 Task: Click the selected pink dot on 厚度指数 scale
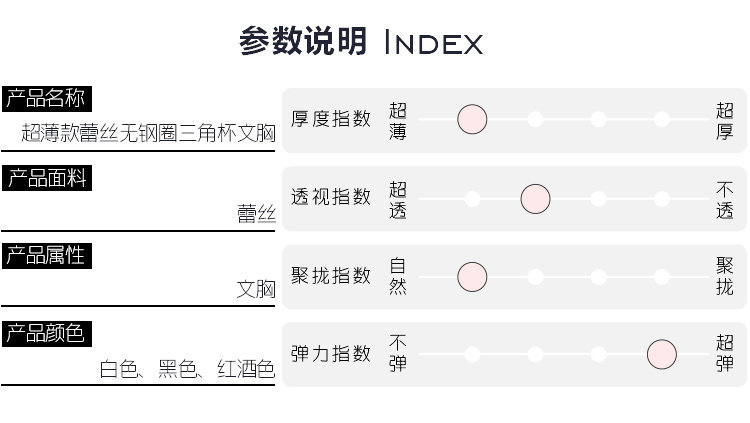point(472,120)
